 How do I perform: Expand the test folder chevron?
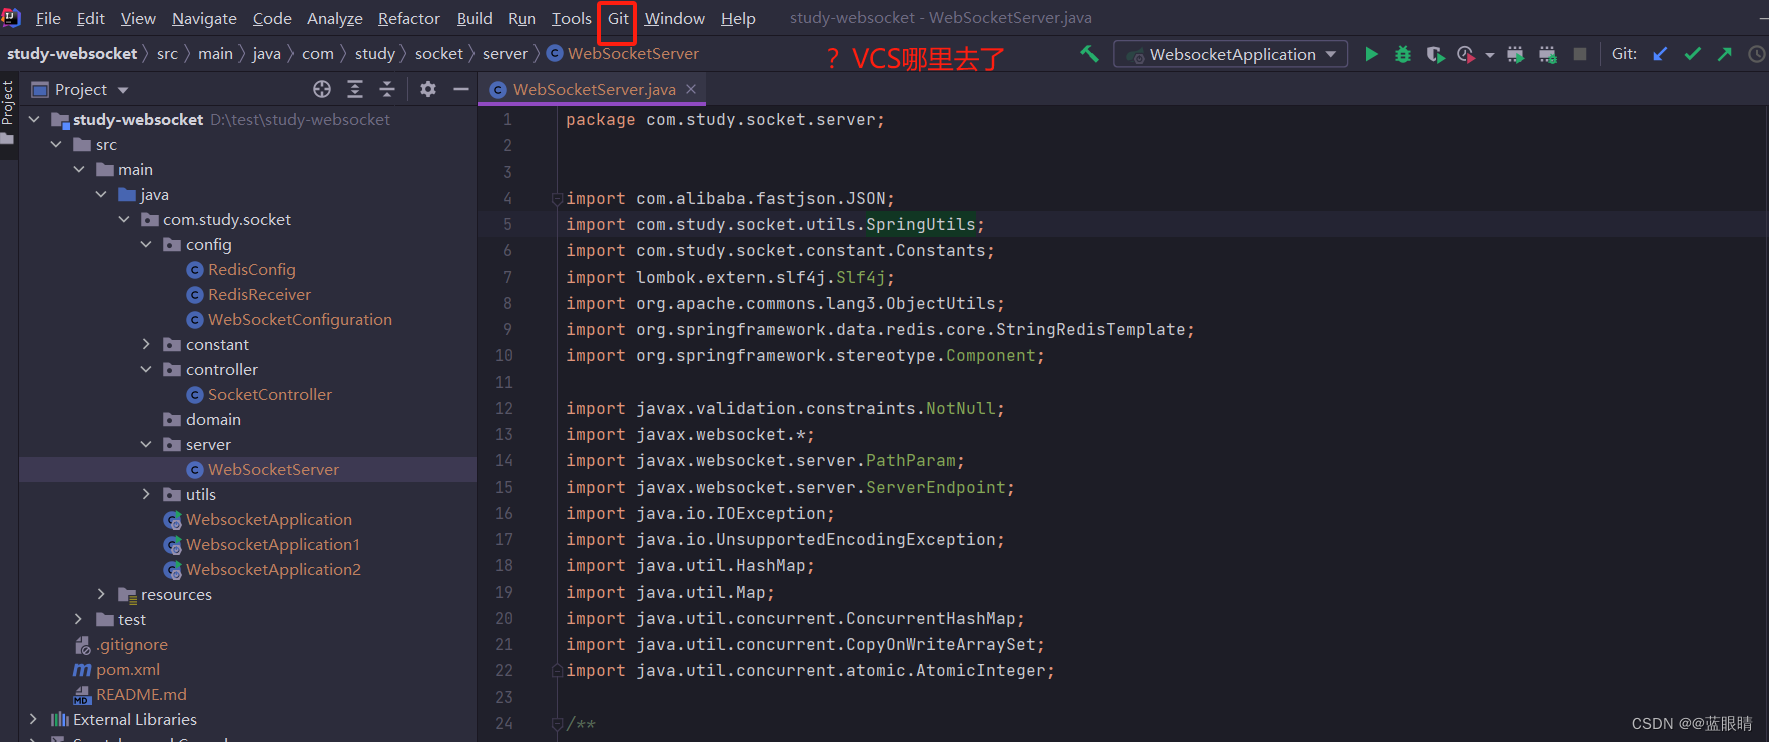click(79, 619)
